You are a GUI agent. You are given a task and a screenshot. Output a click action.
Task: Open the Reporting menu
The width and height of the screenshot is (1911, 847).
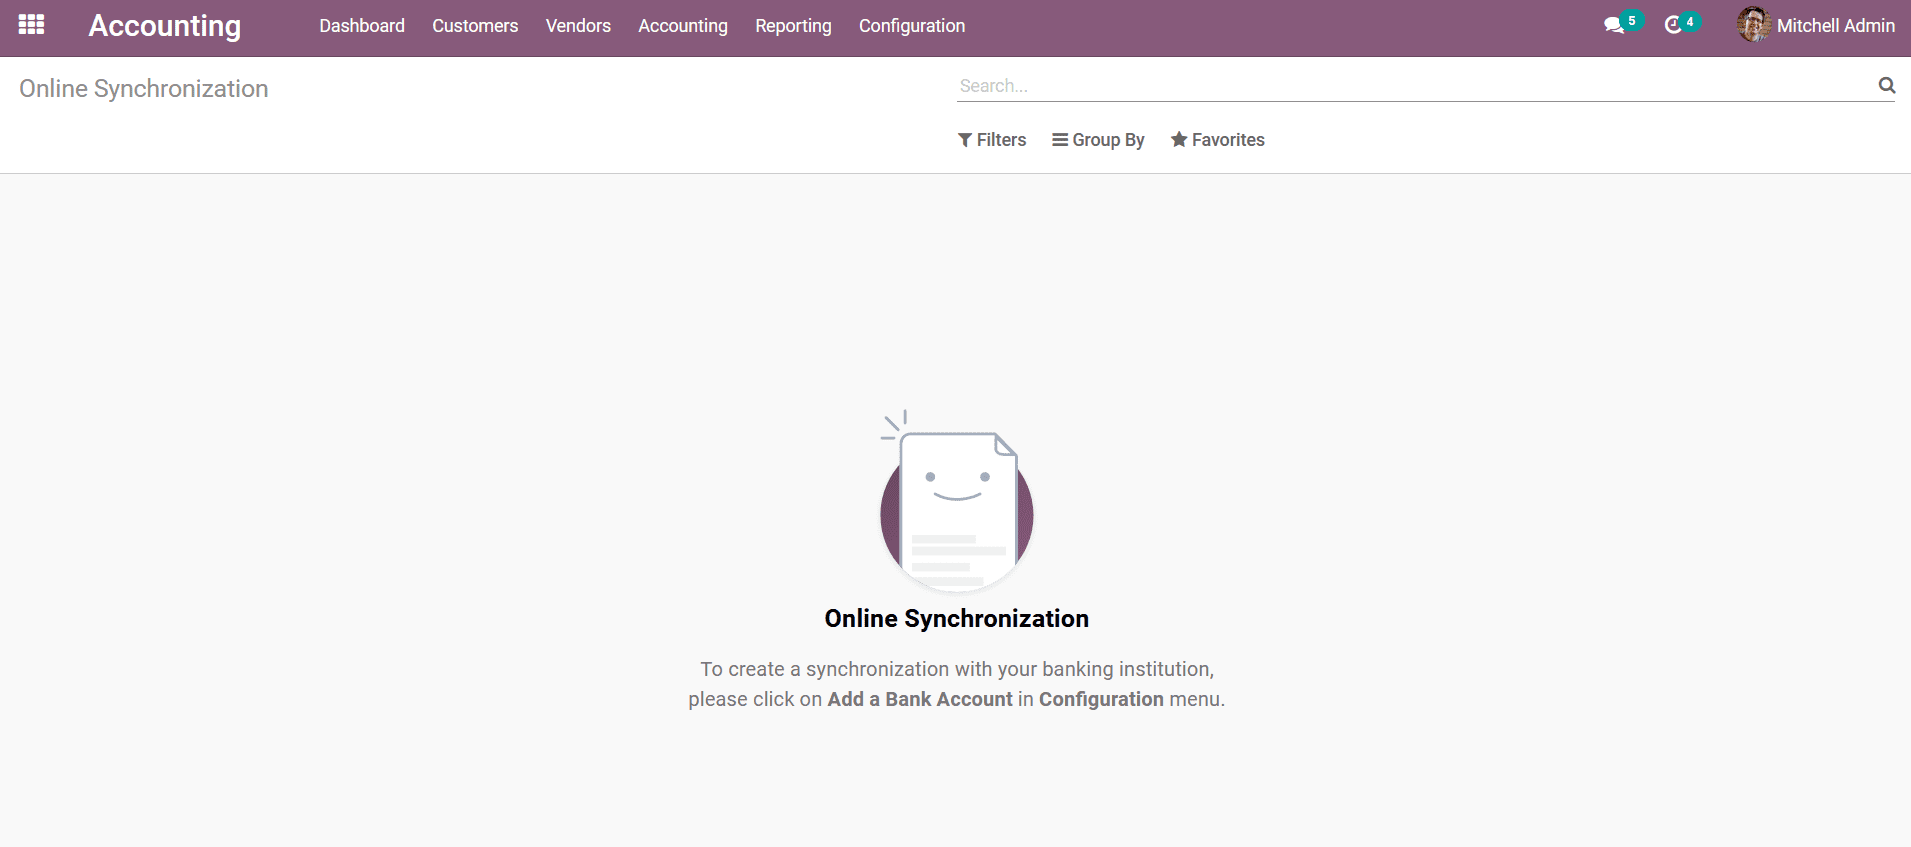click(793, 26)
